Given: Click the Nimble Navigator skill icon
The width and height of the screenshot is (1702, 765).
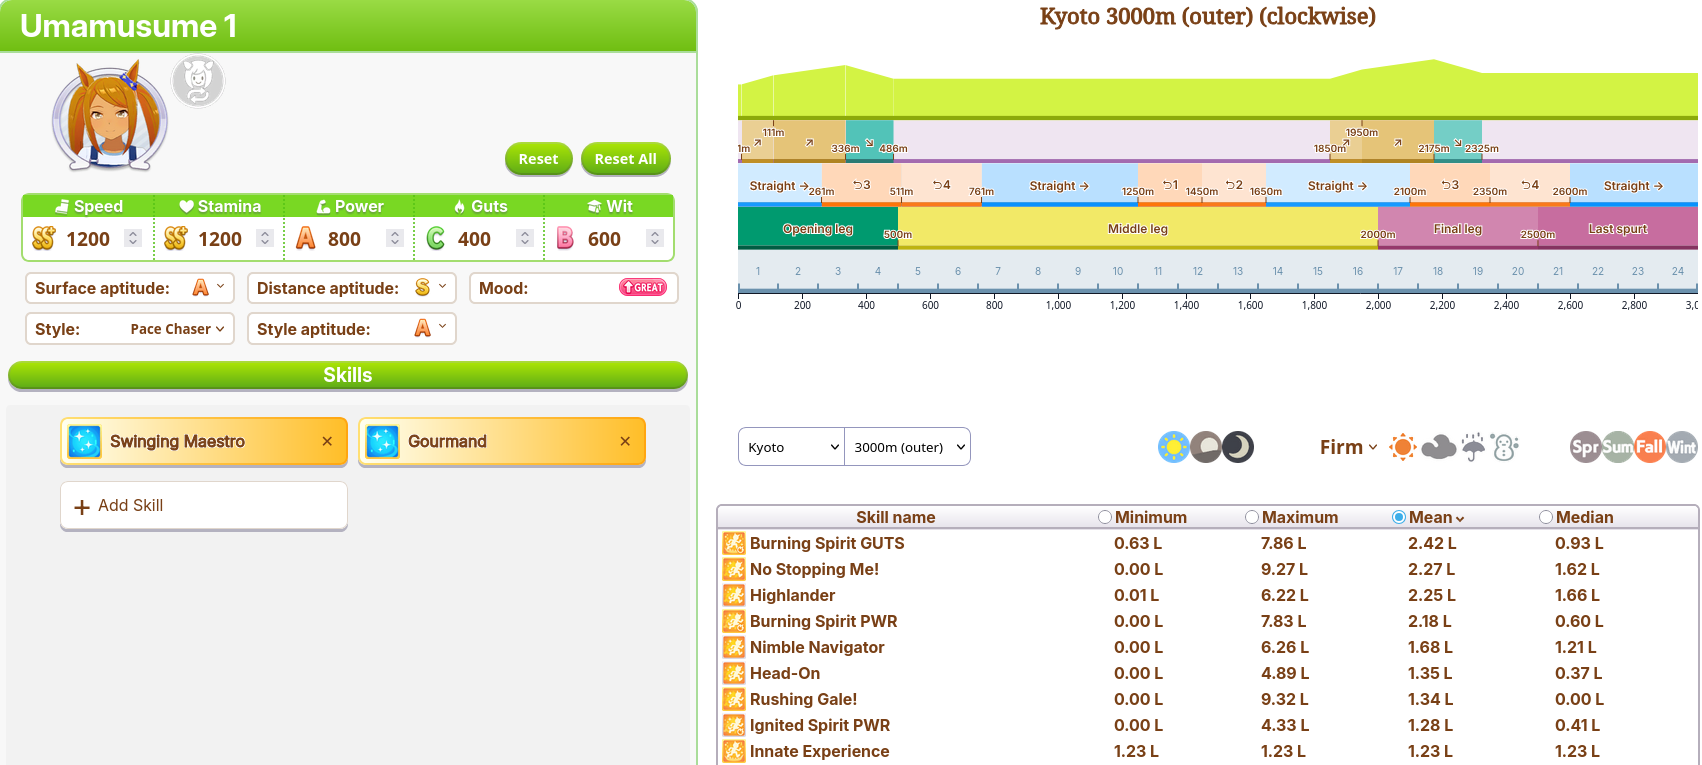Looking at the screenshot, I should [x=734, y=647].
